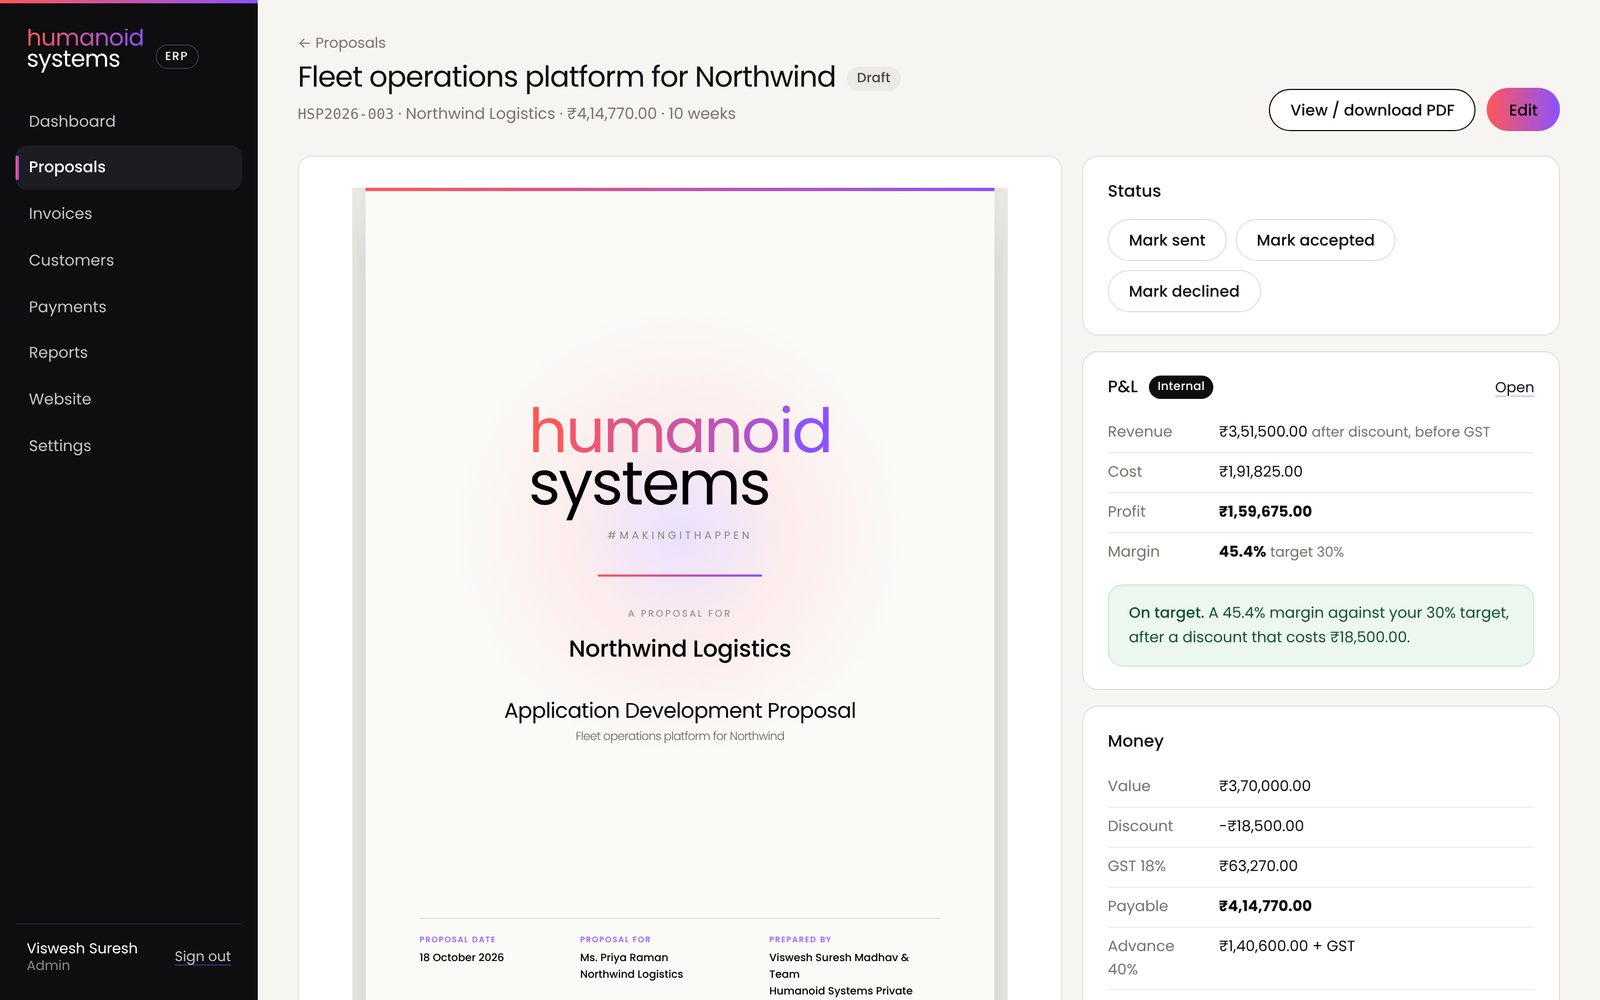1600x1000 pixels.
Task: Click the proposal ID HSP2026-003
Action: (x=346, y=114)
